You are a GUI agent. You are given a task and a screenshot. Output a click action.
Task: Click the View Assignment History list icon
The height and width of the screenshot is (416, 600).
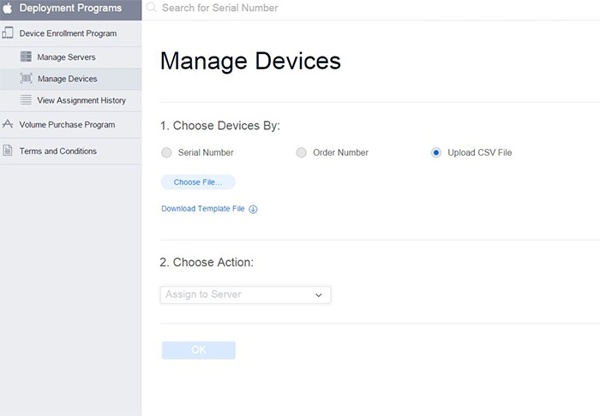26,100
